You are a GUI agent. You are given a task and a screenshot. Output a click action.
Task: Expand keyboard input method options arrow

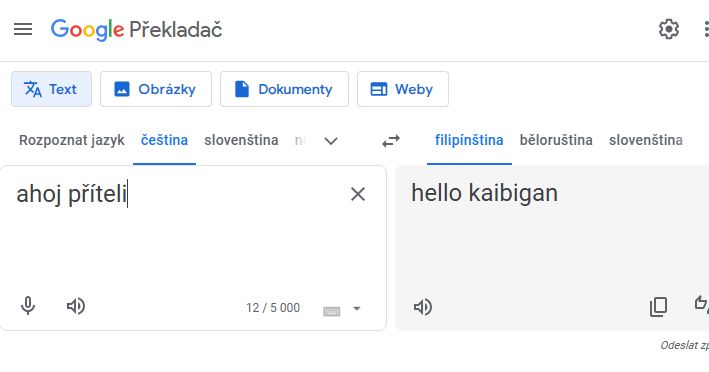[357, 309]
